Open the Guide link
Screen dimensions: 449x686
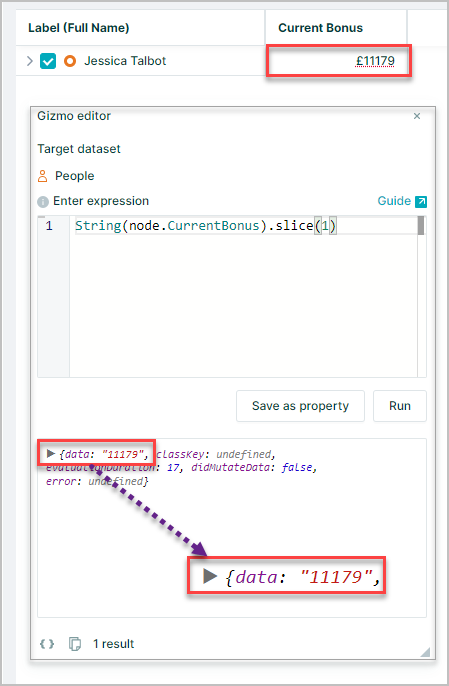coord(394,201)
